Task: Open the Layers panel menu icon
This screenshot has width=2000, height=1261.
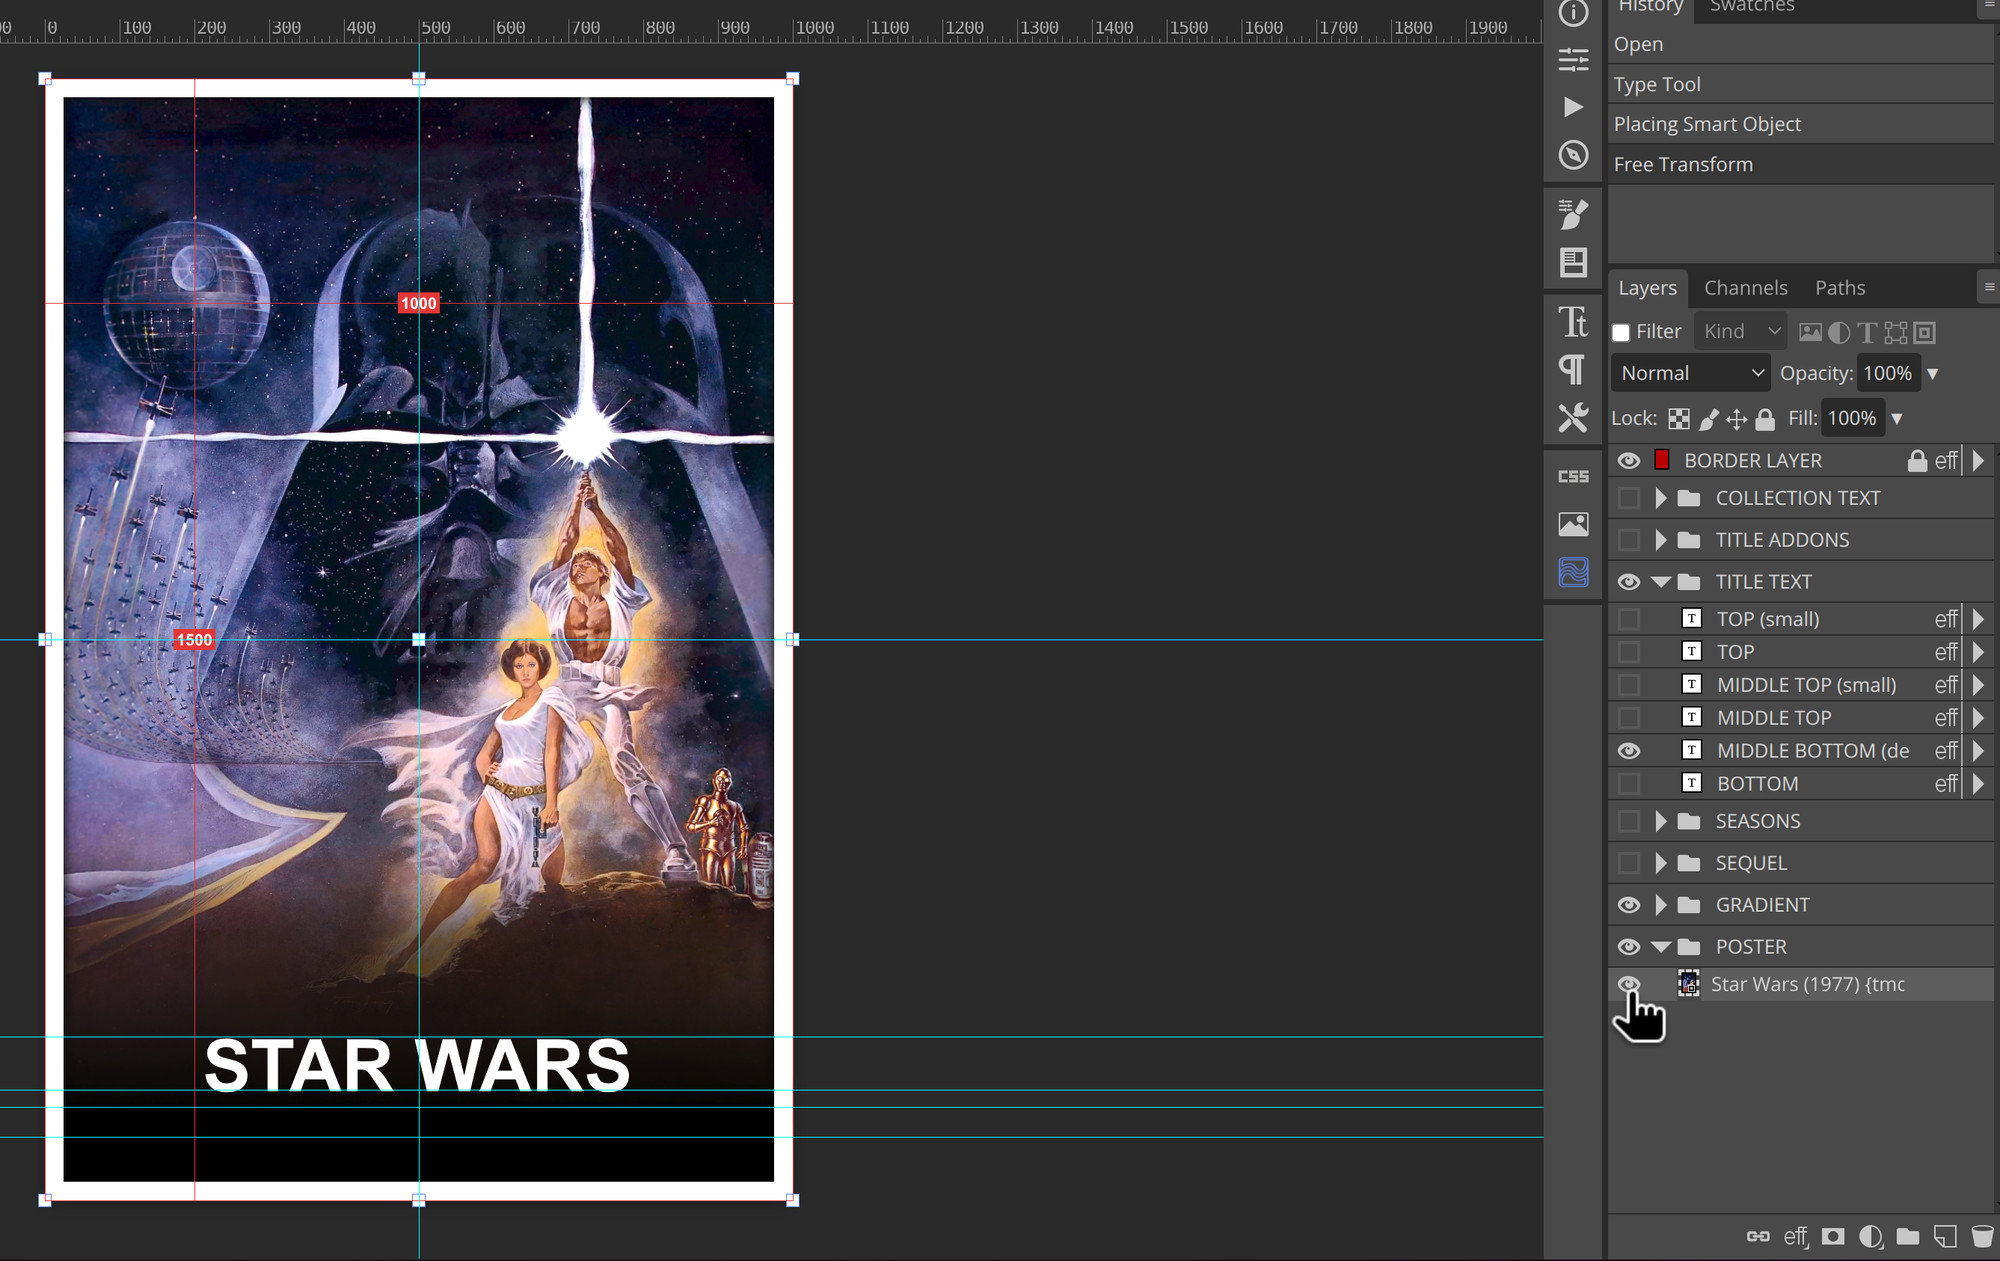Action: [1989, 288]
